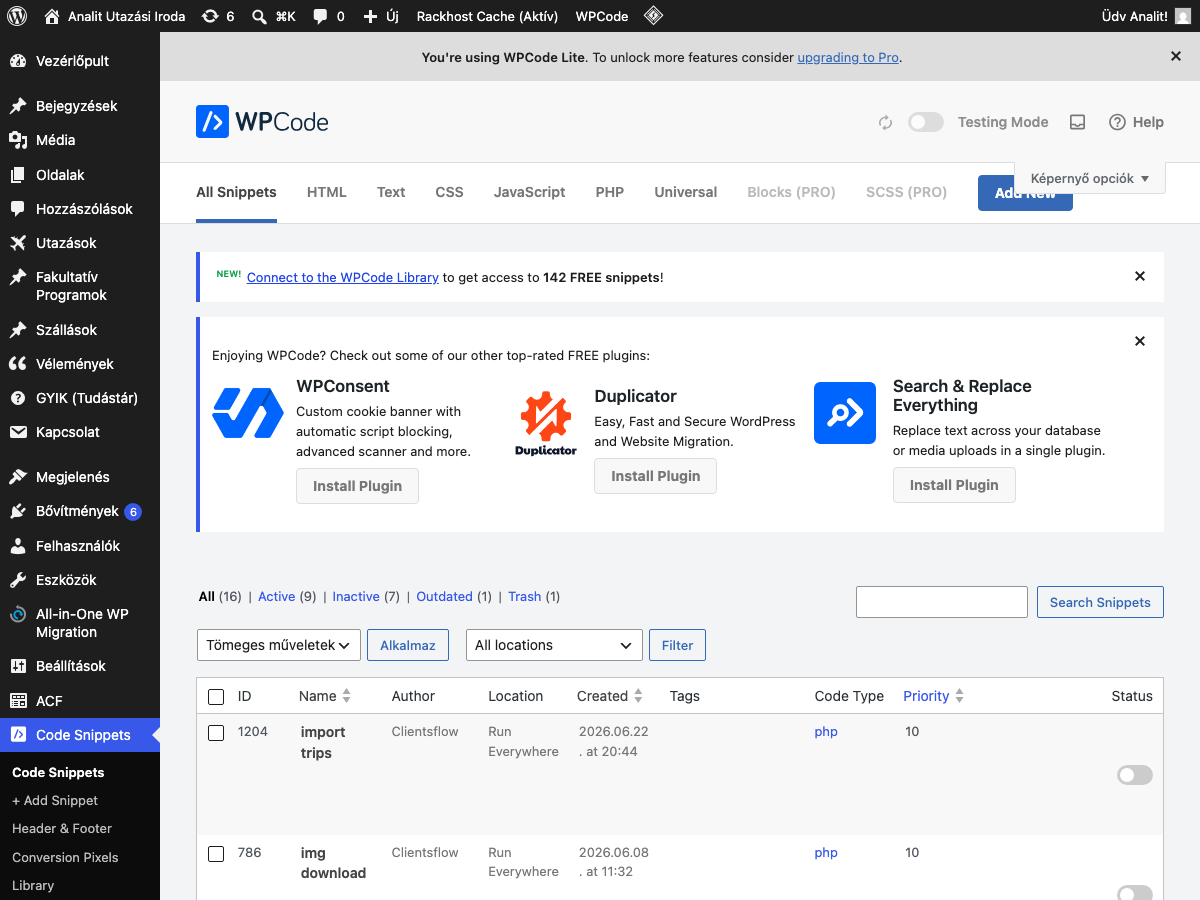Open All-in-One WP Migration icon
Image resolution: width=1200 pixels, height=900 pixels.
[18, 615]
